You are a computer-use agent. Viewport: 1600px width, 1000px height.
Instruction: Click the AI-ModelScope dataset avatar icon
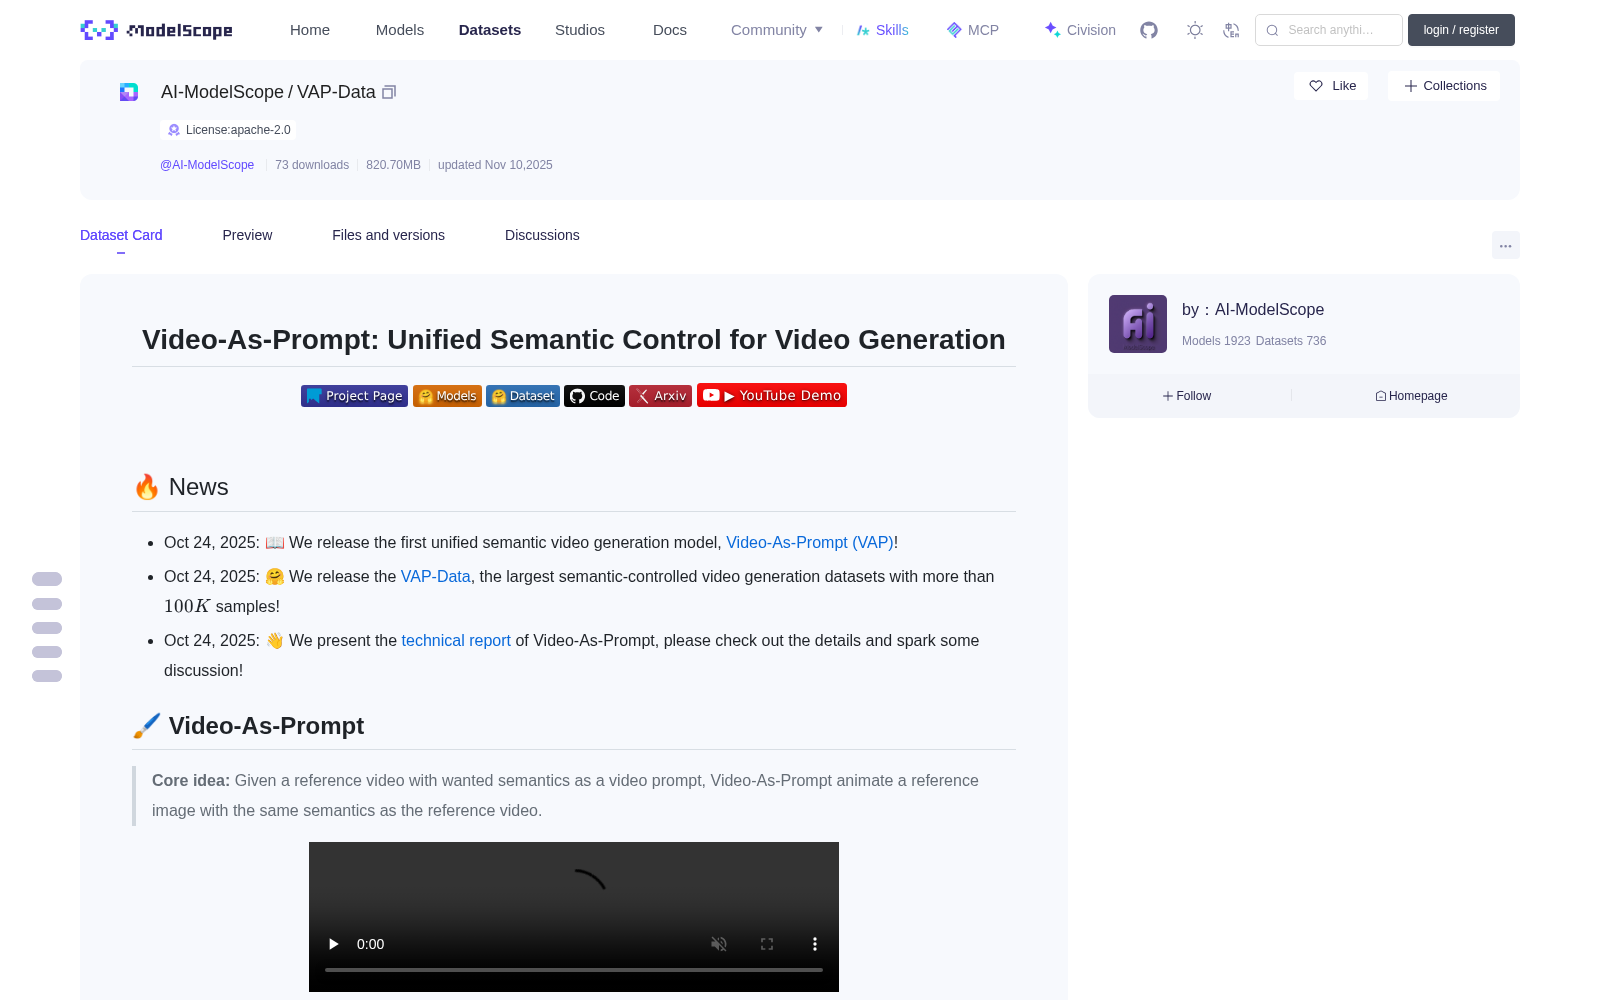(x=129, y=92)
